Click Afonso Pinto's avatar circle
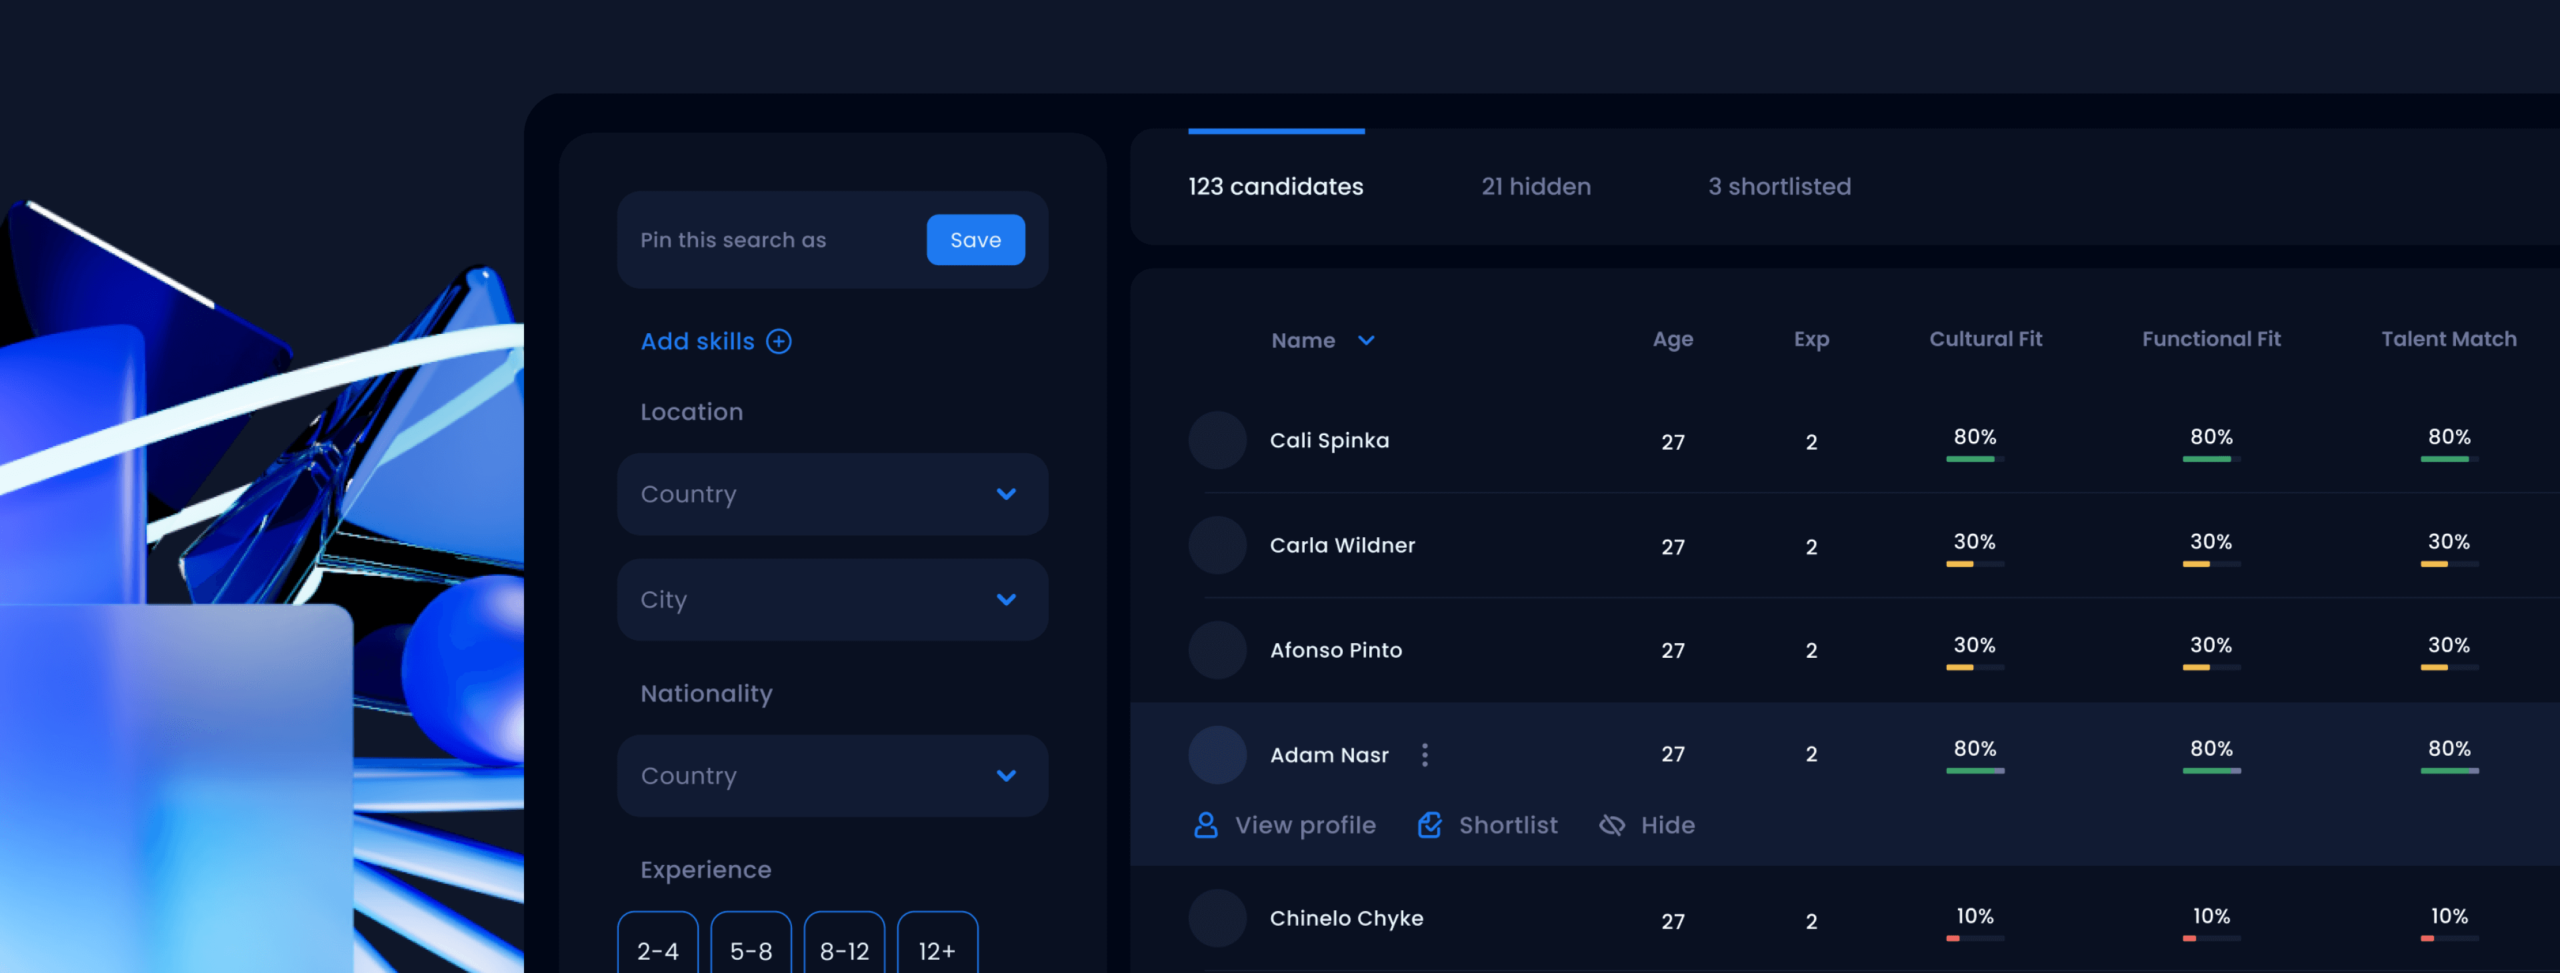 point(1217,650)
